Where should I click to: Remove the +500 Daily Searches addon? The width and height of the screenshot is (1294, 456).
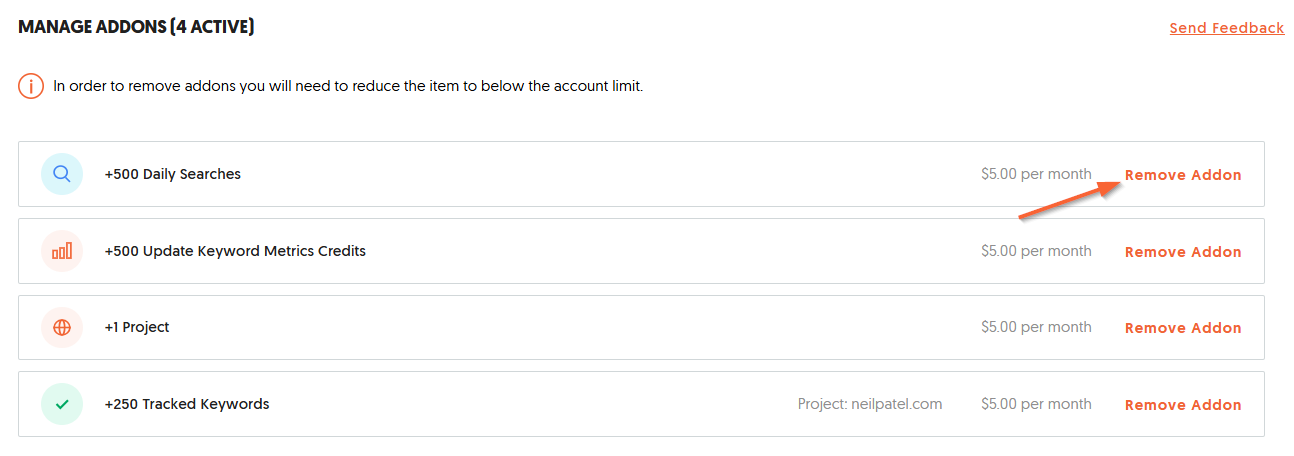(x=1183, y=175)
